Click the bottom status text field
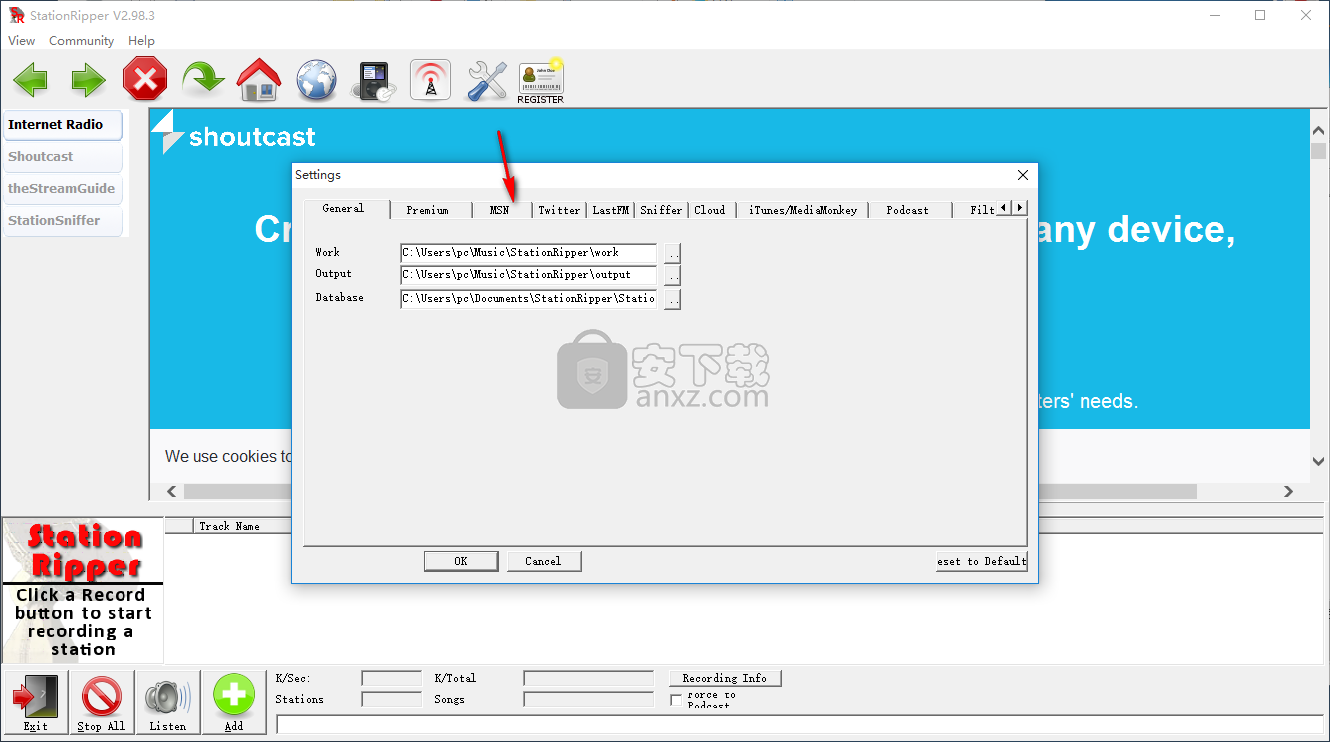The height and width of the screenshot is (742, 1330). [x=800, y=724]
